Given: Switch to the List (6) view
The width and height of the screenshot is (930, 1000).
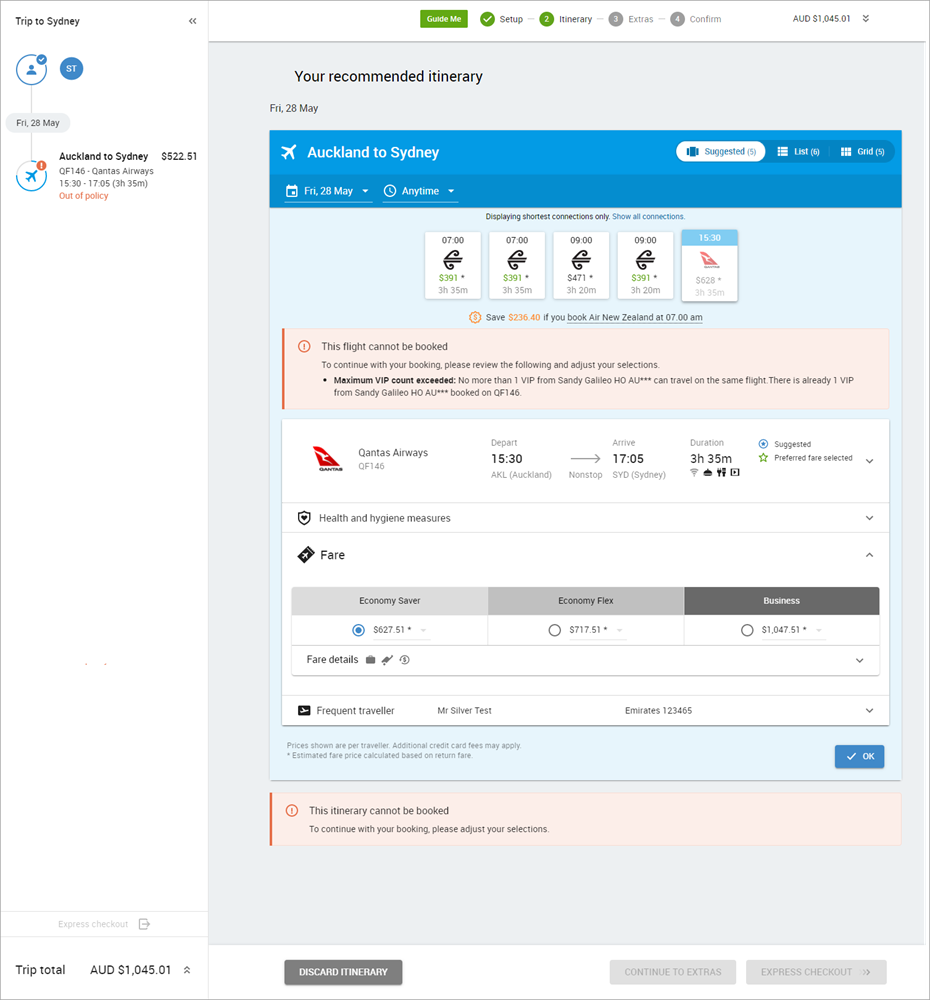Looking at the screenshot, I should click(798, 152).
